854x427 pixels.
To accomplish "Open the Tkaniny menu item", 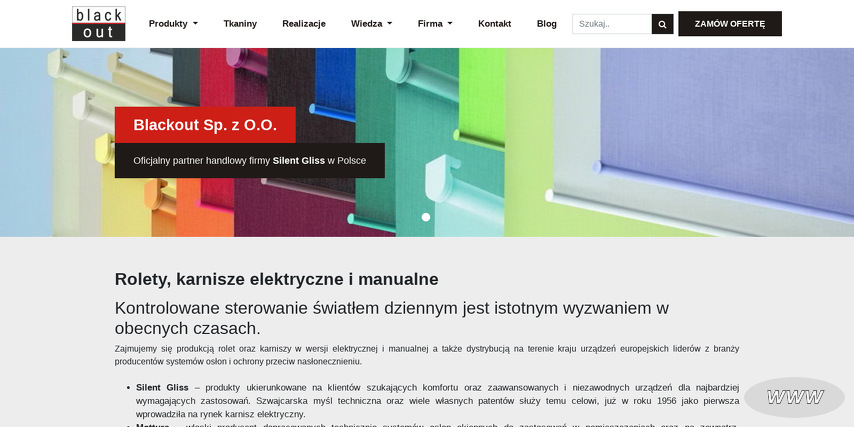I will point(240,24).
